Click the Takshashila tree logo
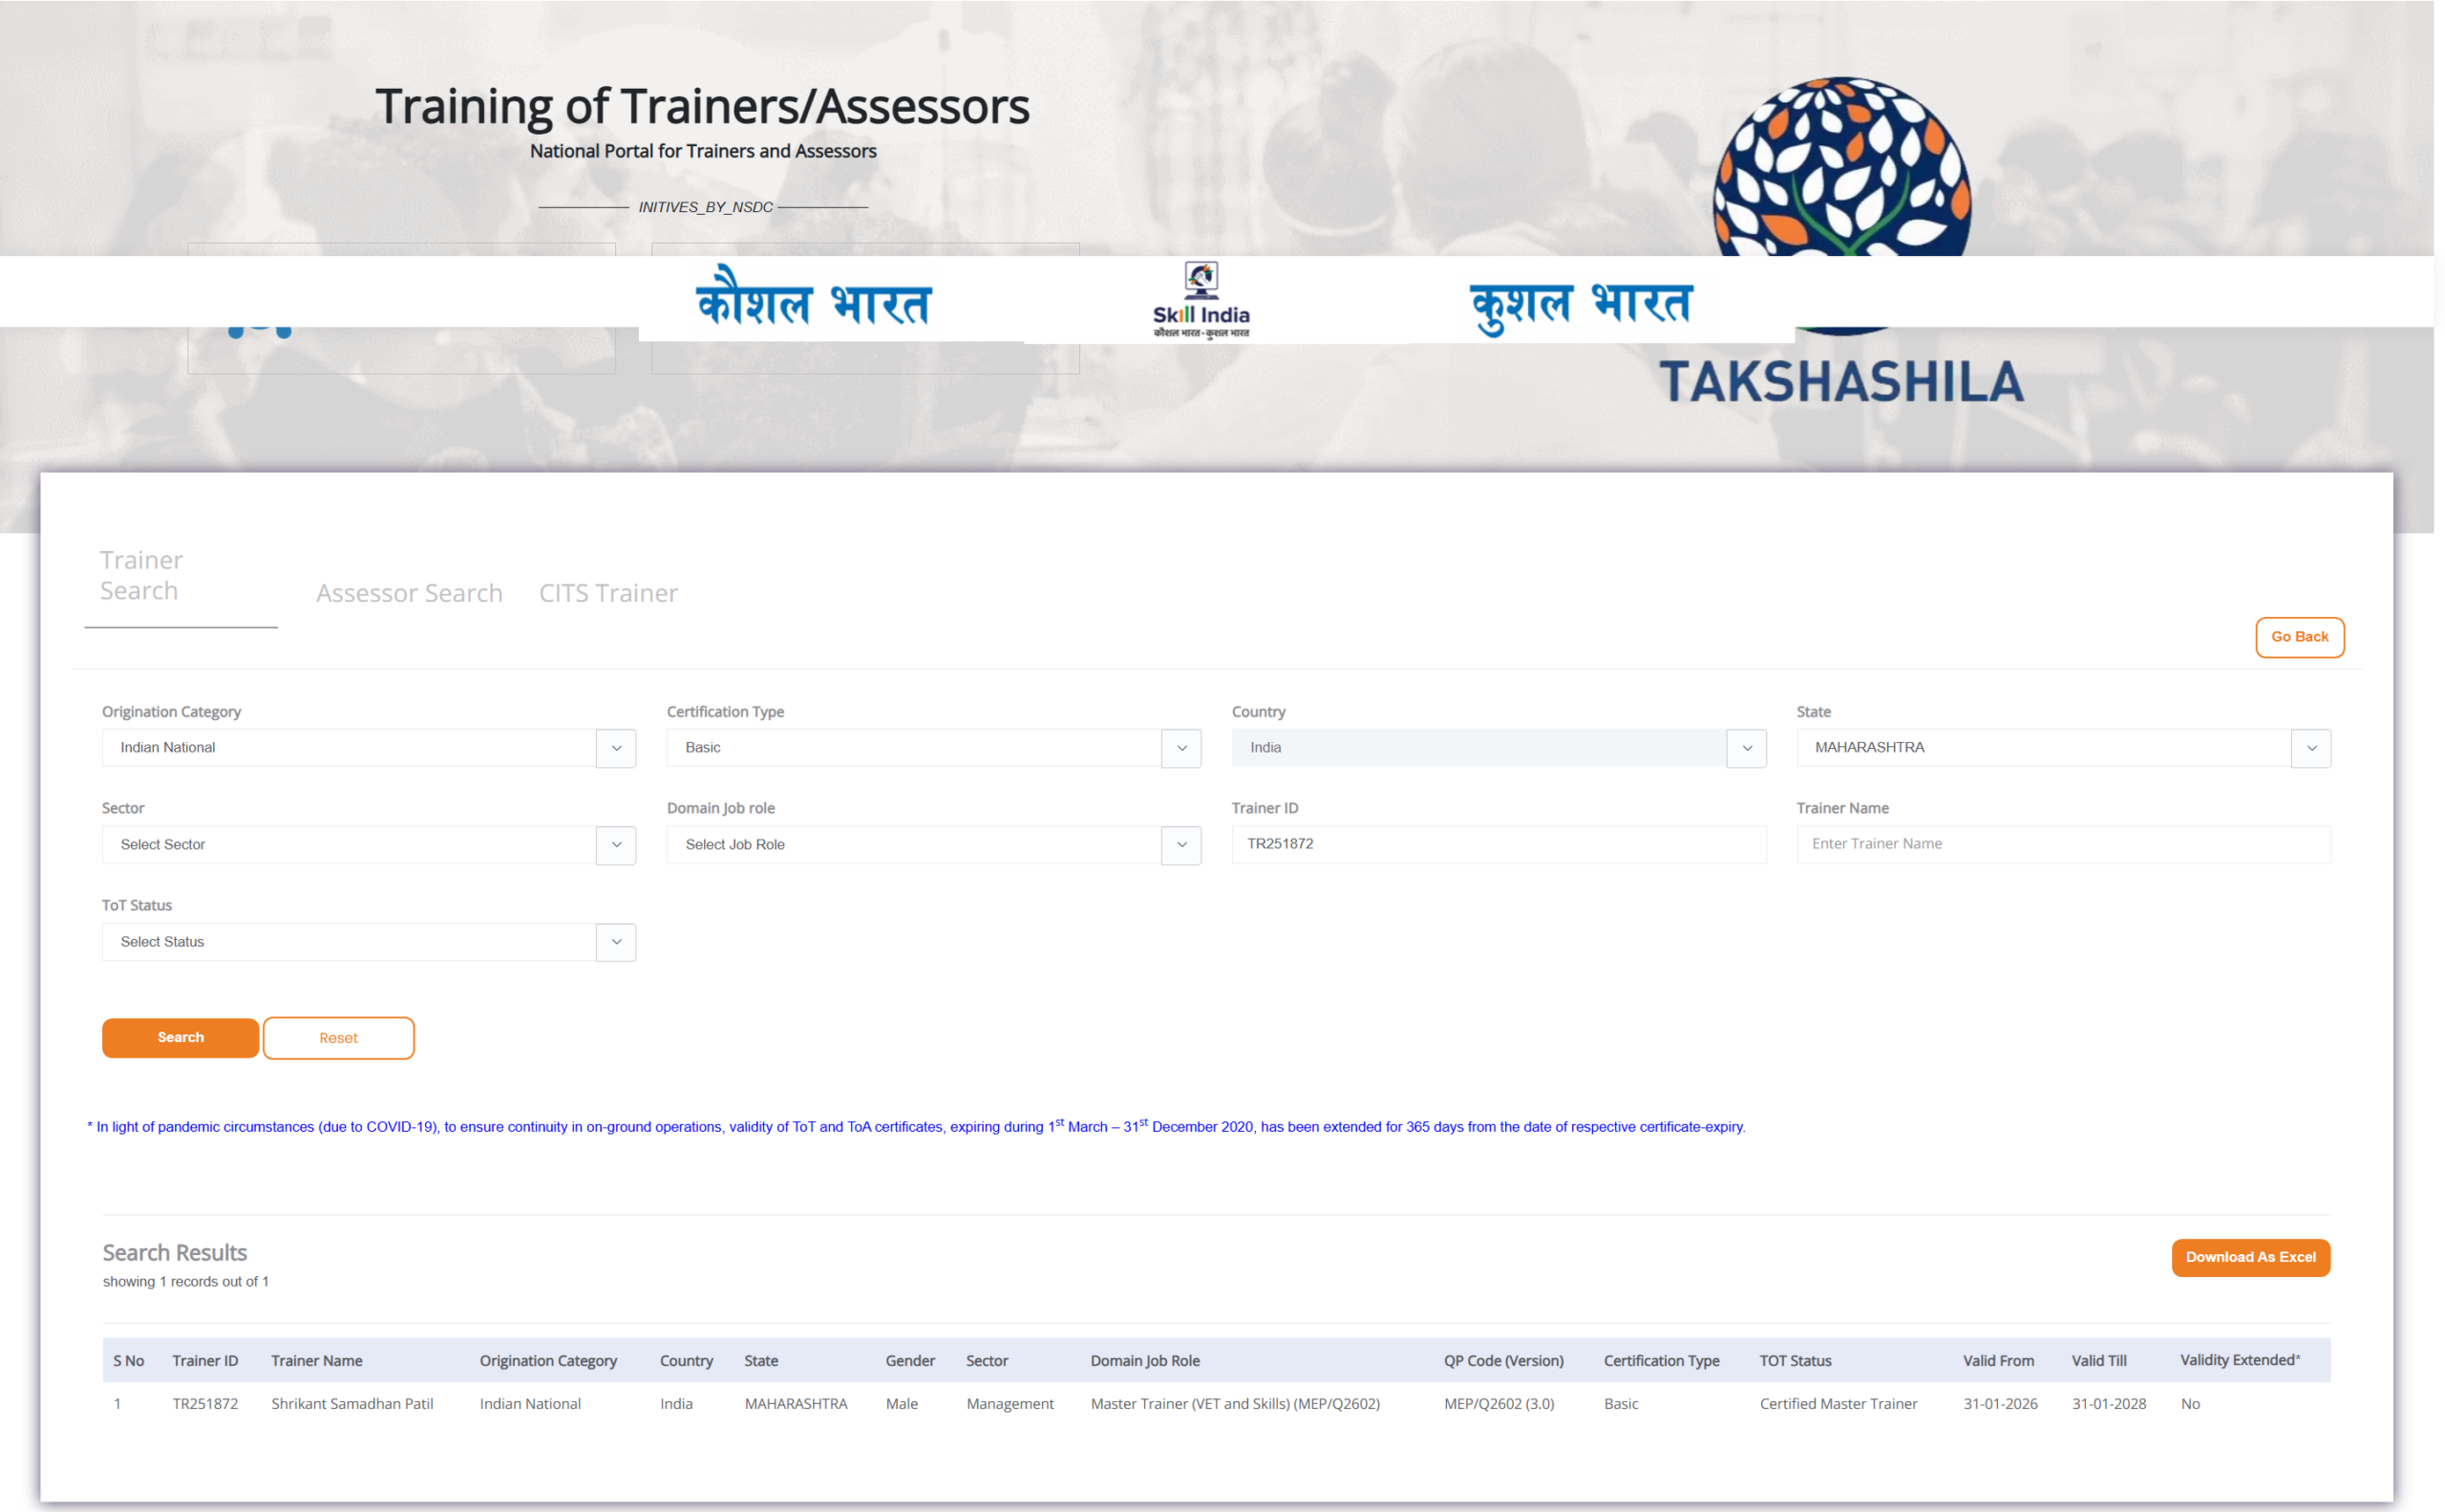The height and width of the screenshot is (1512, 2445). [x=1841, y=165]
